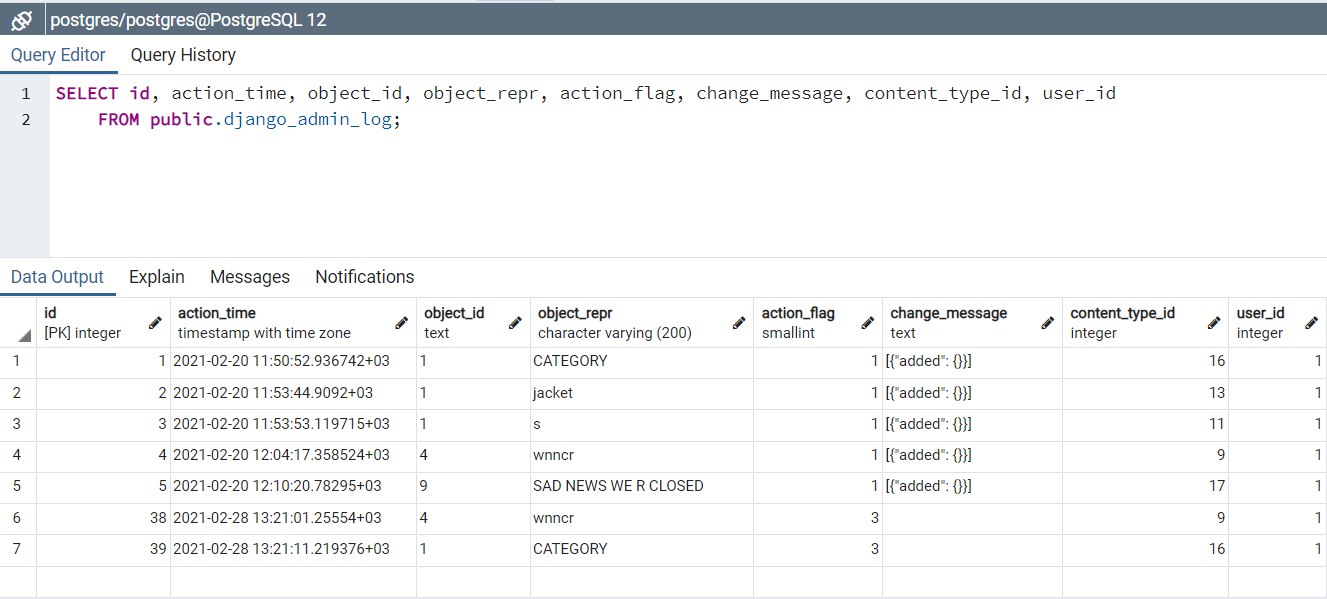Click the database connection status icon
This screenshot has height=599, width=1327.
tap(22, 19)
